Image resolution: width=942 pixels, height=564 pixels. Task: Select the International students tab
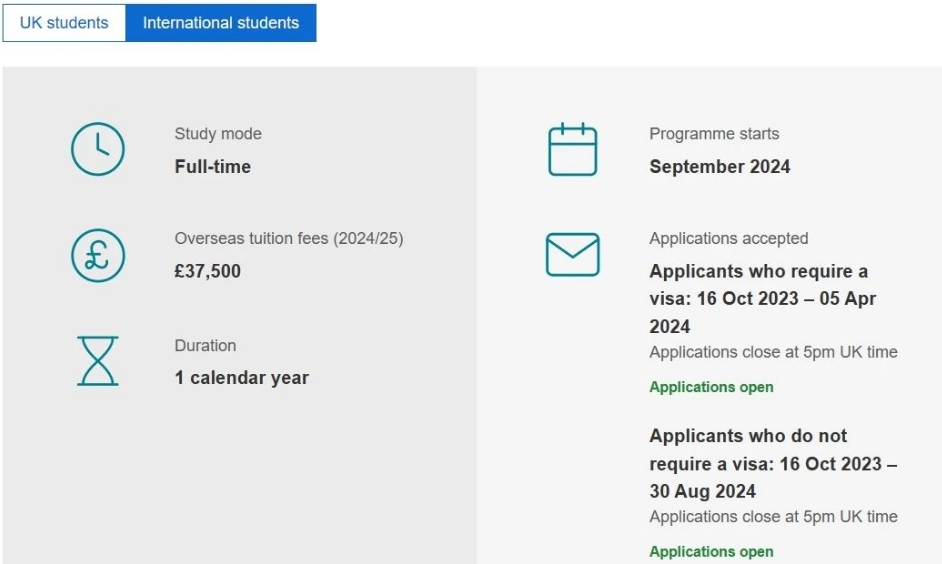click(221, 23)
